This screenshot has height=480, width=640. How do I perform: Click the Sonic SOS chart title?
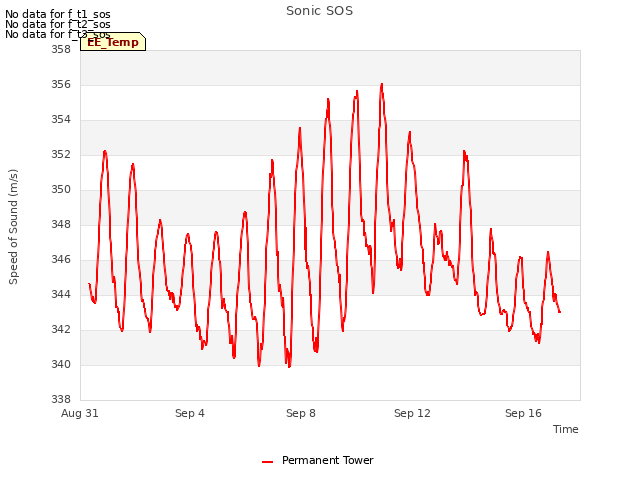pos(319,11)
